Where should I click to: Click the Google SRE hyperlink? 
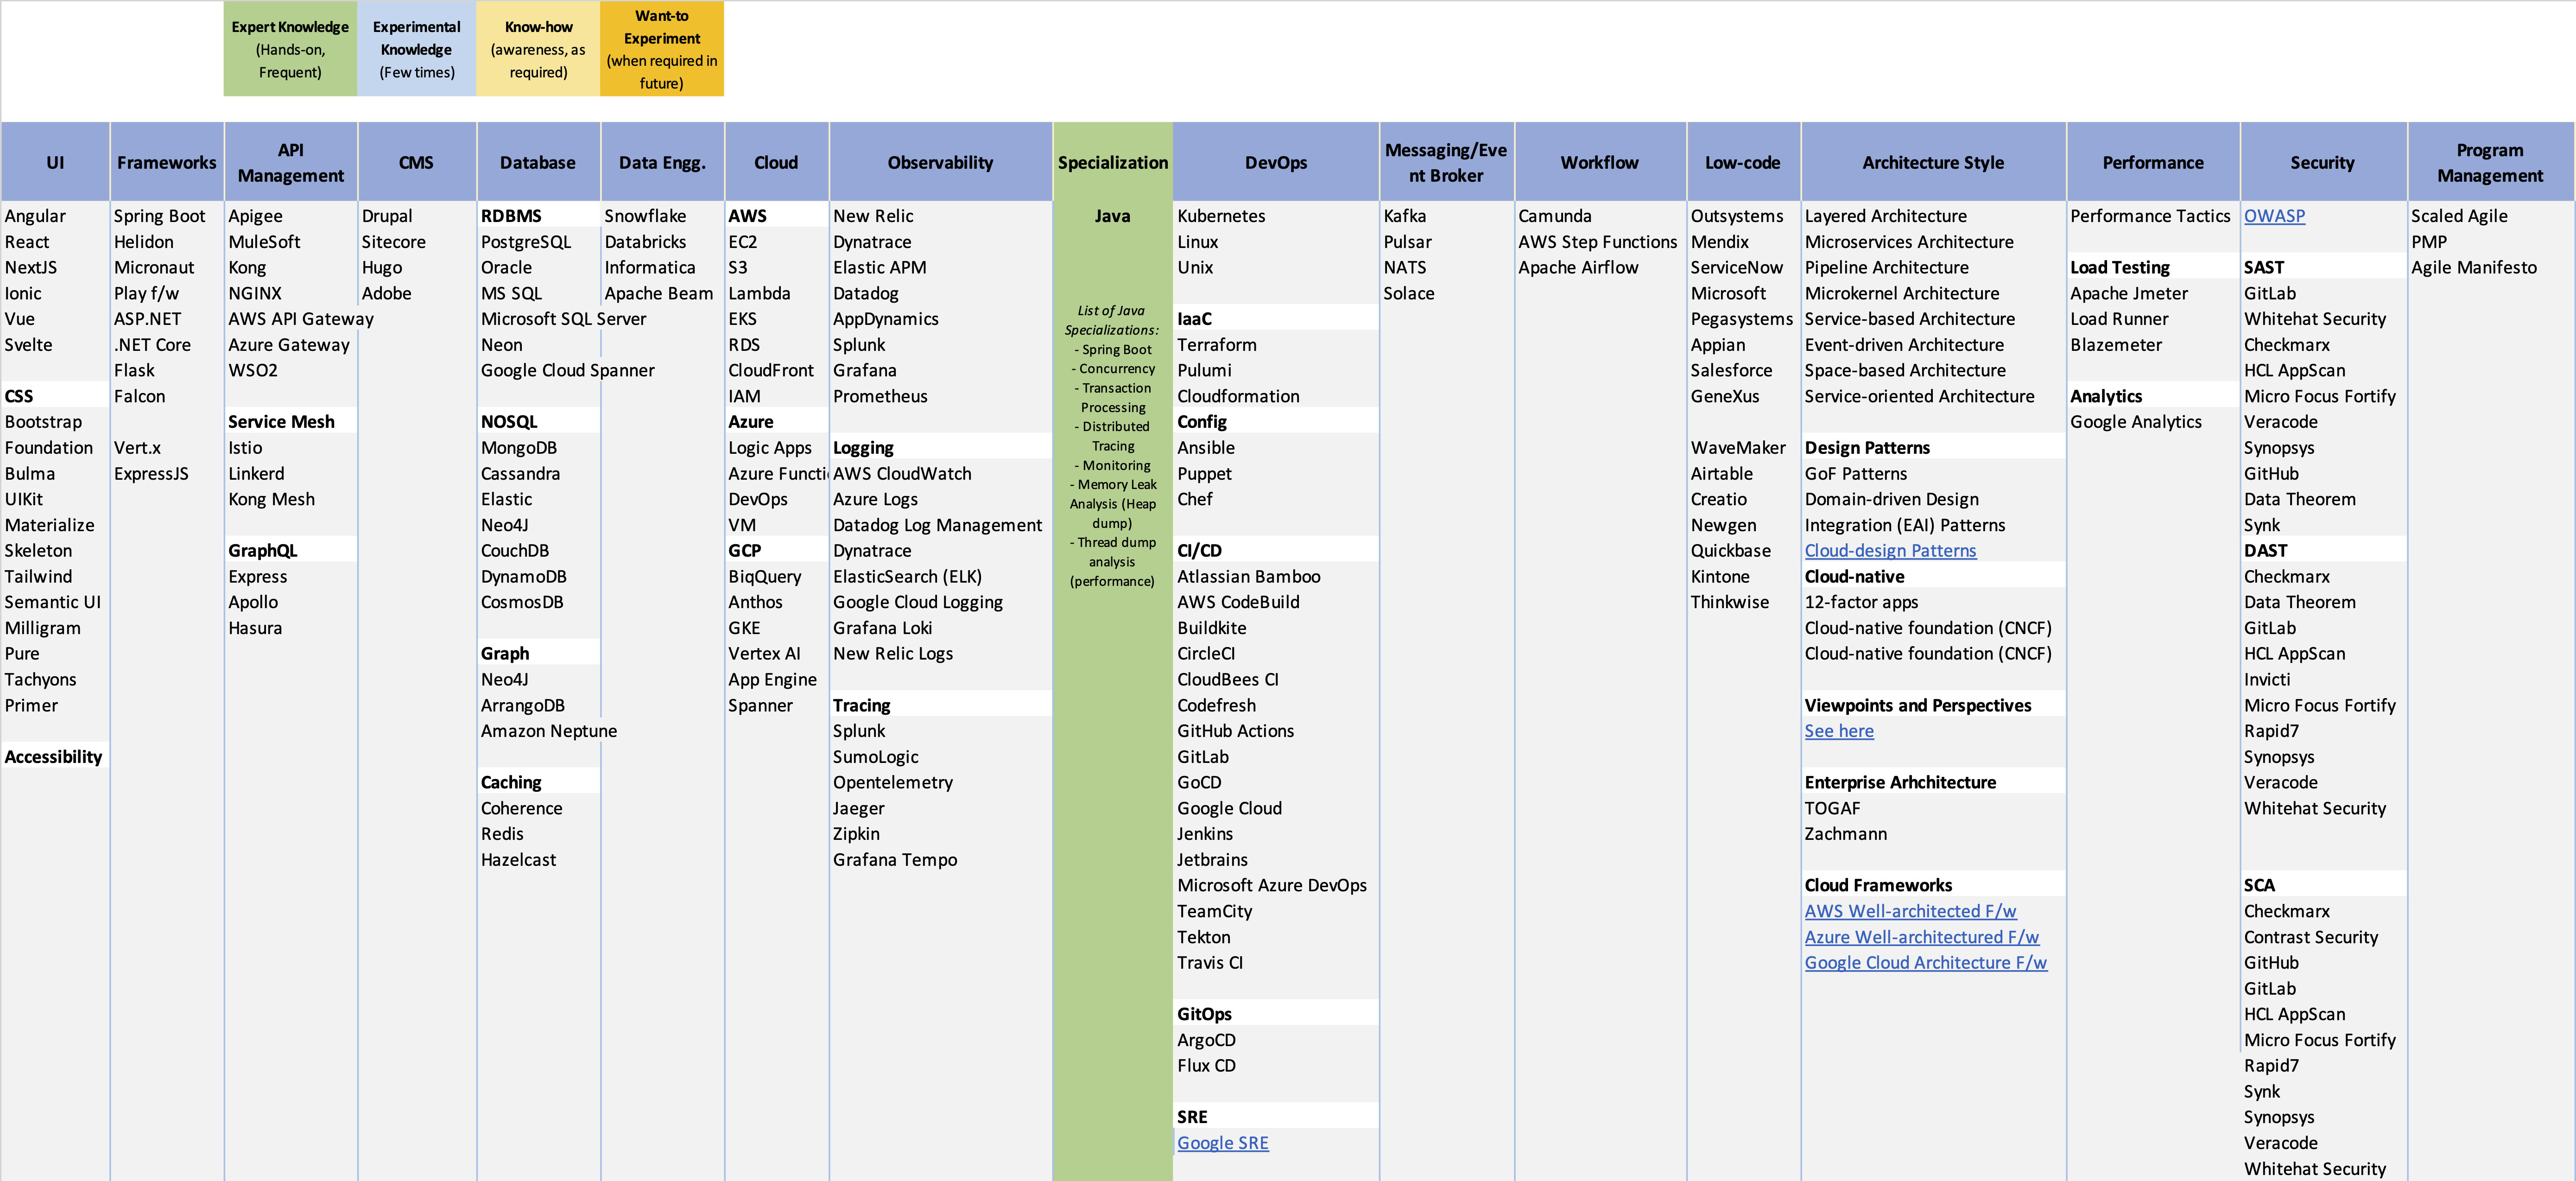point(1222,1143)
